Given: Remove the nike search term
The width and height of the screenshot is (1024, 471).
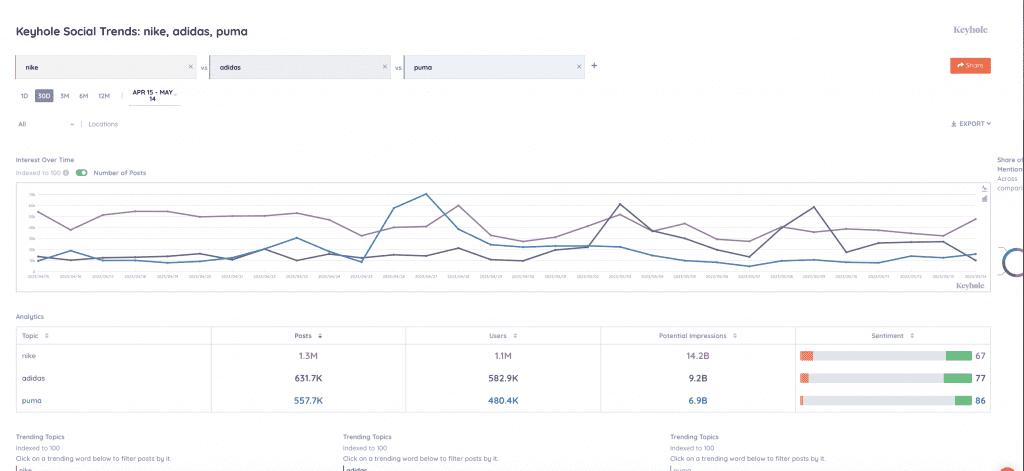Looking at the screenshot, I should [191, 67].
